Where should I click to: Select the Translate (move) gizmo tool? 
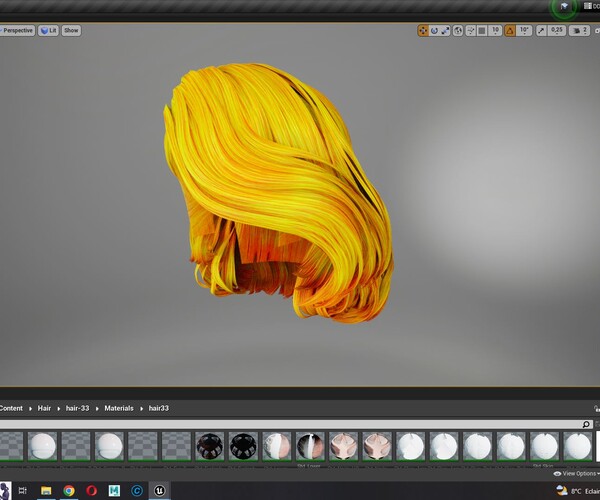coord(423,31)
